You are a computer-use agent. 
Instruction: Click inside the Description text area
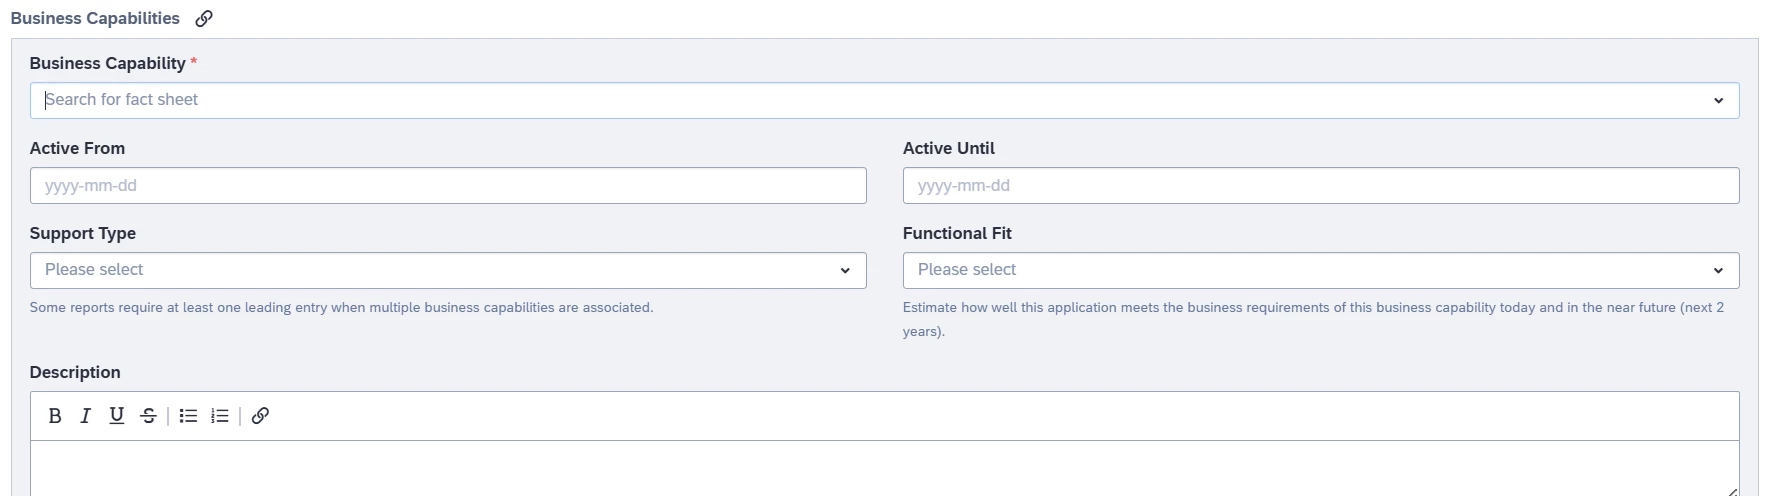(880, 468)
